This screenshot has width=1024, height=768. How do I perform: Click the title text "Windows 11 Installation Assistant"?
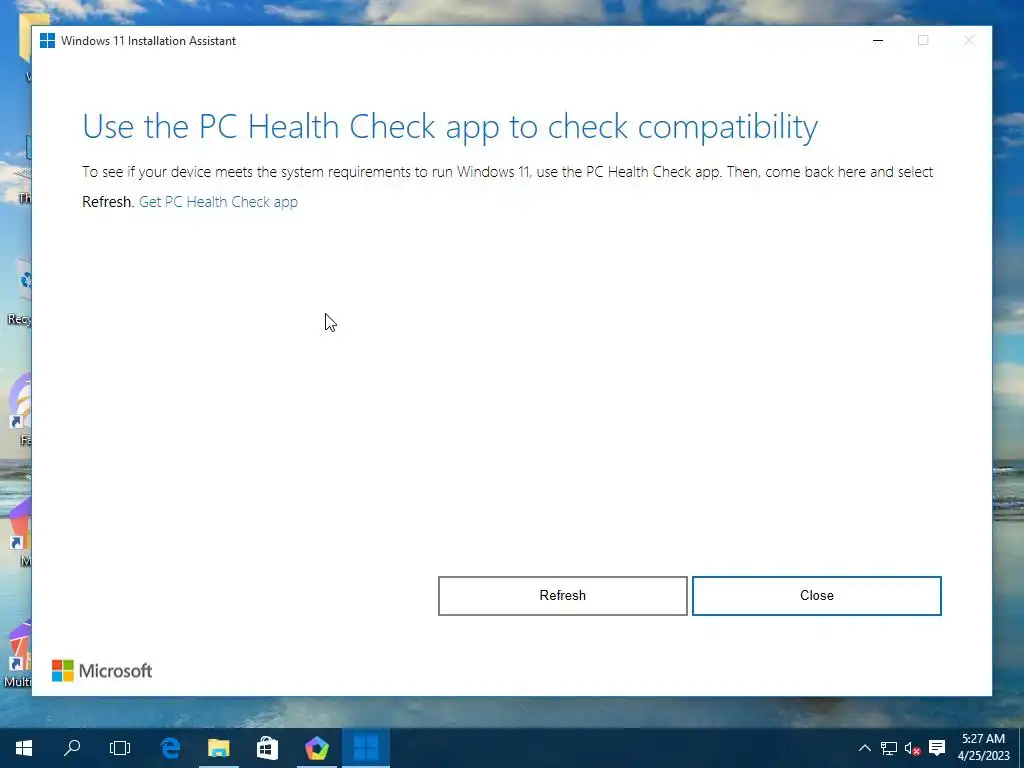tap(148, 40)
